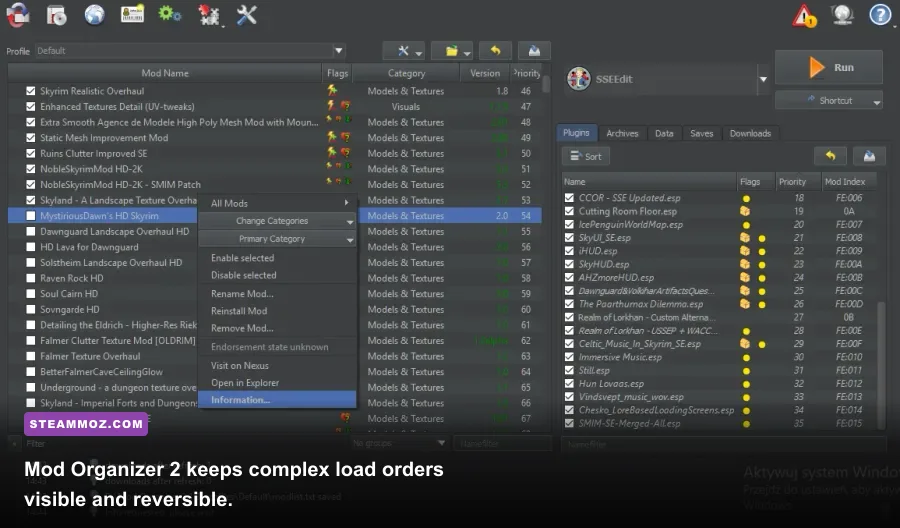
Task: Open Settings wrench and screwdriver icon
Action: (247, 15)
